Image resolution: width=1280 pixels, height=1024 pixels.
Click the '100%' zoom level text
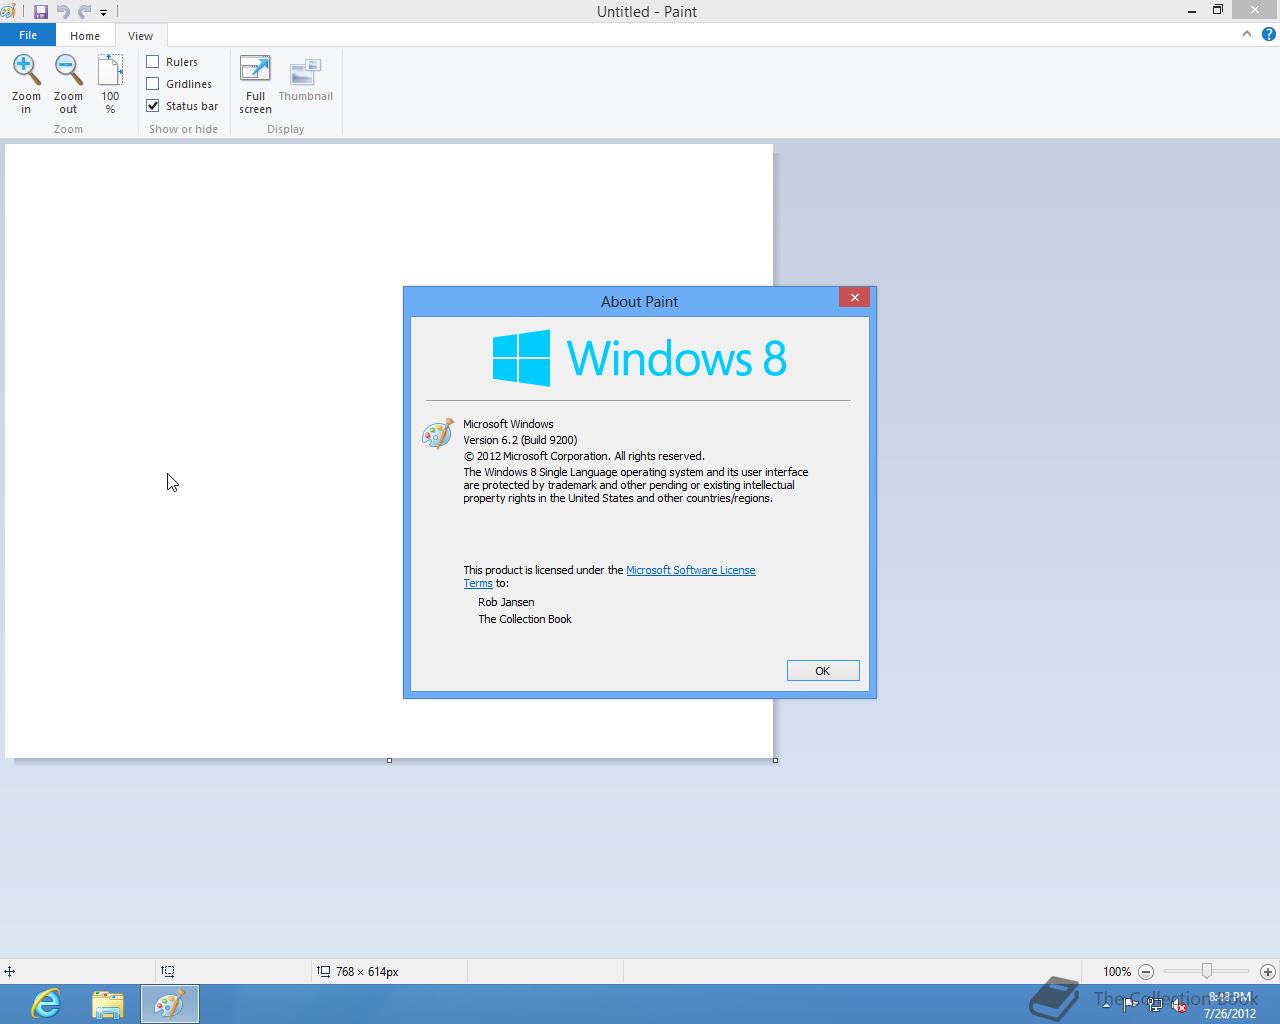click(x=1117, y=971)
